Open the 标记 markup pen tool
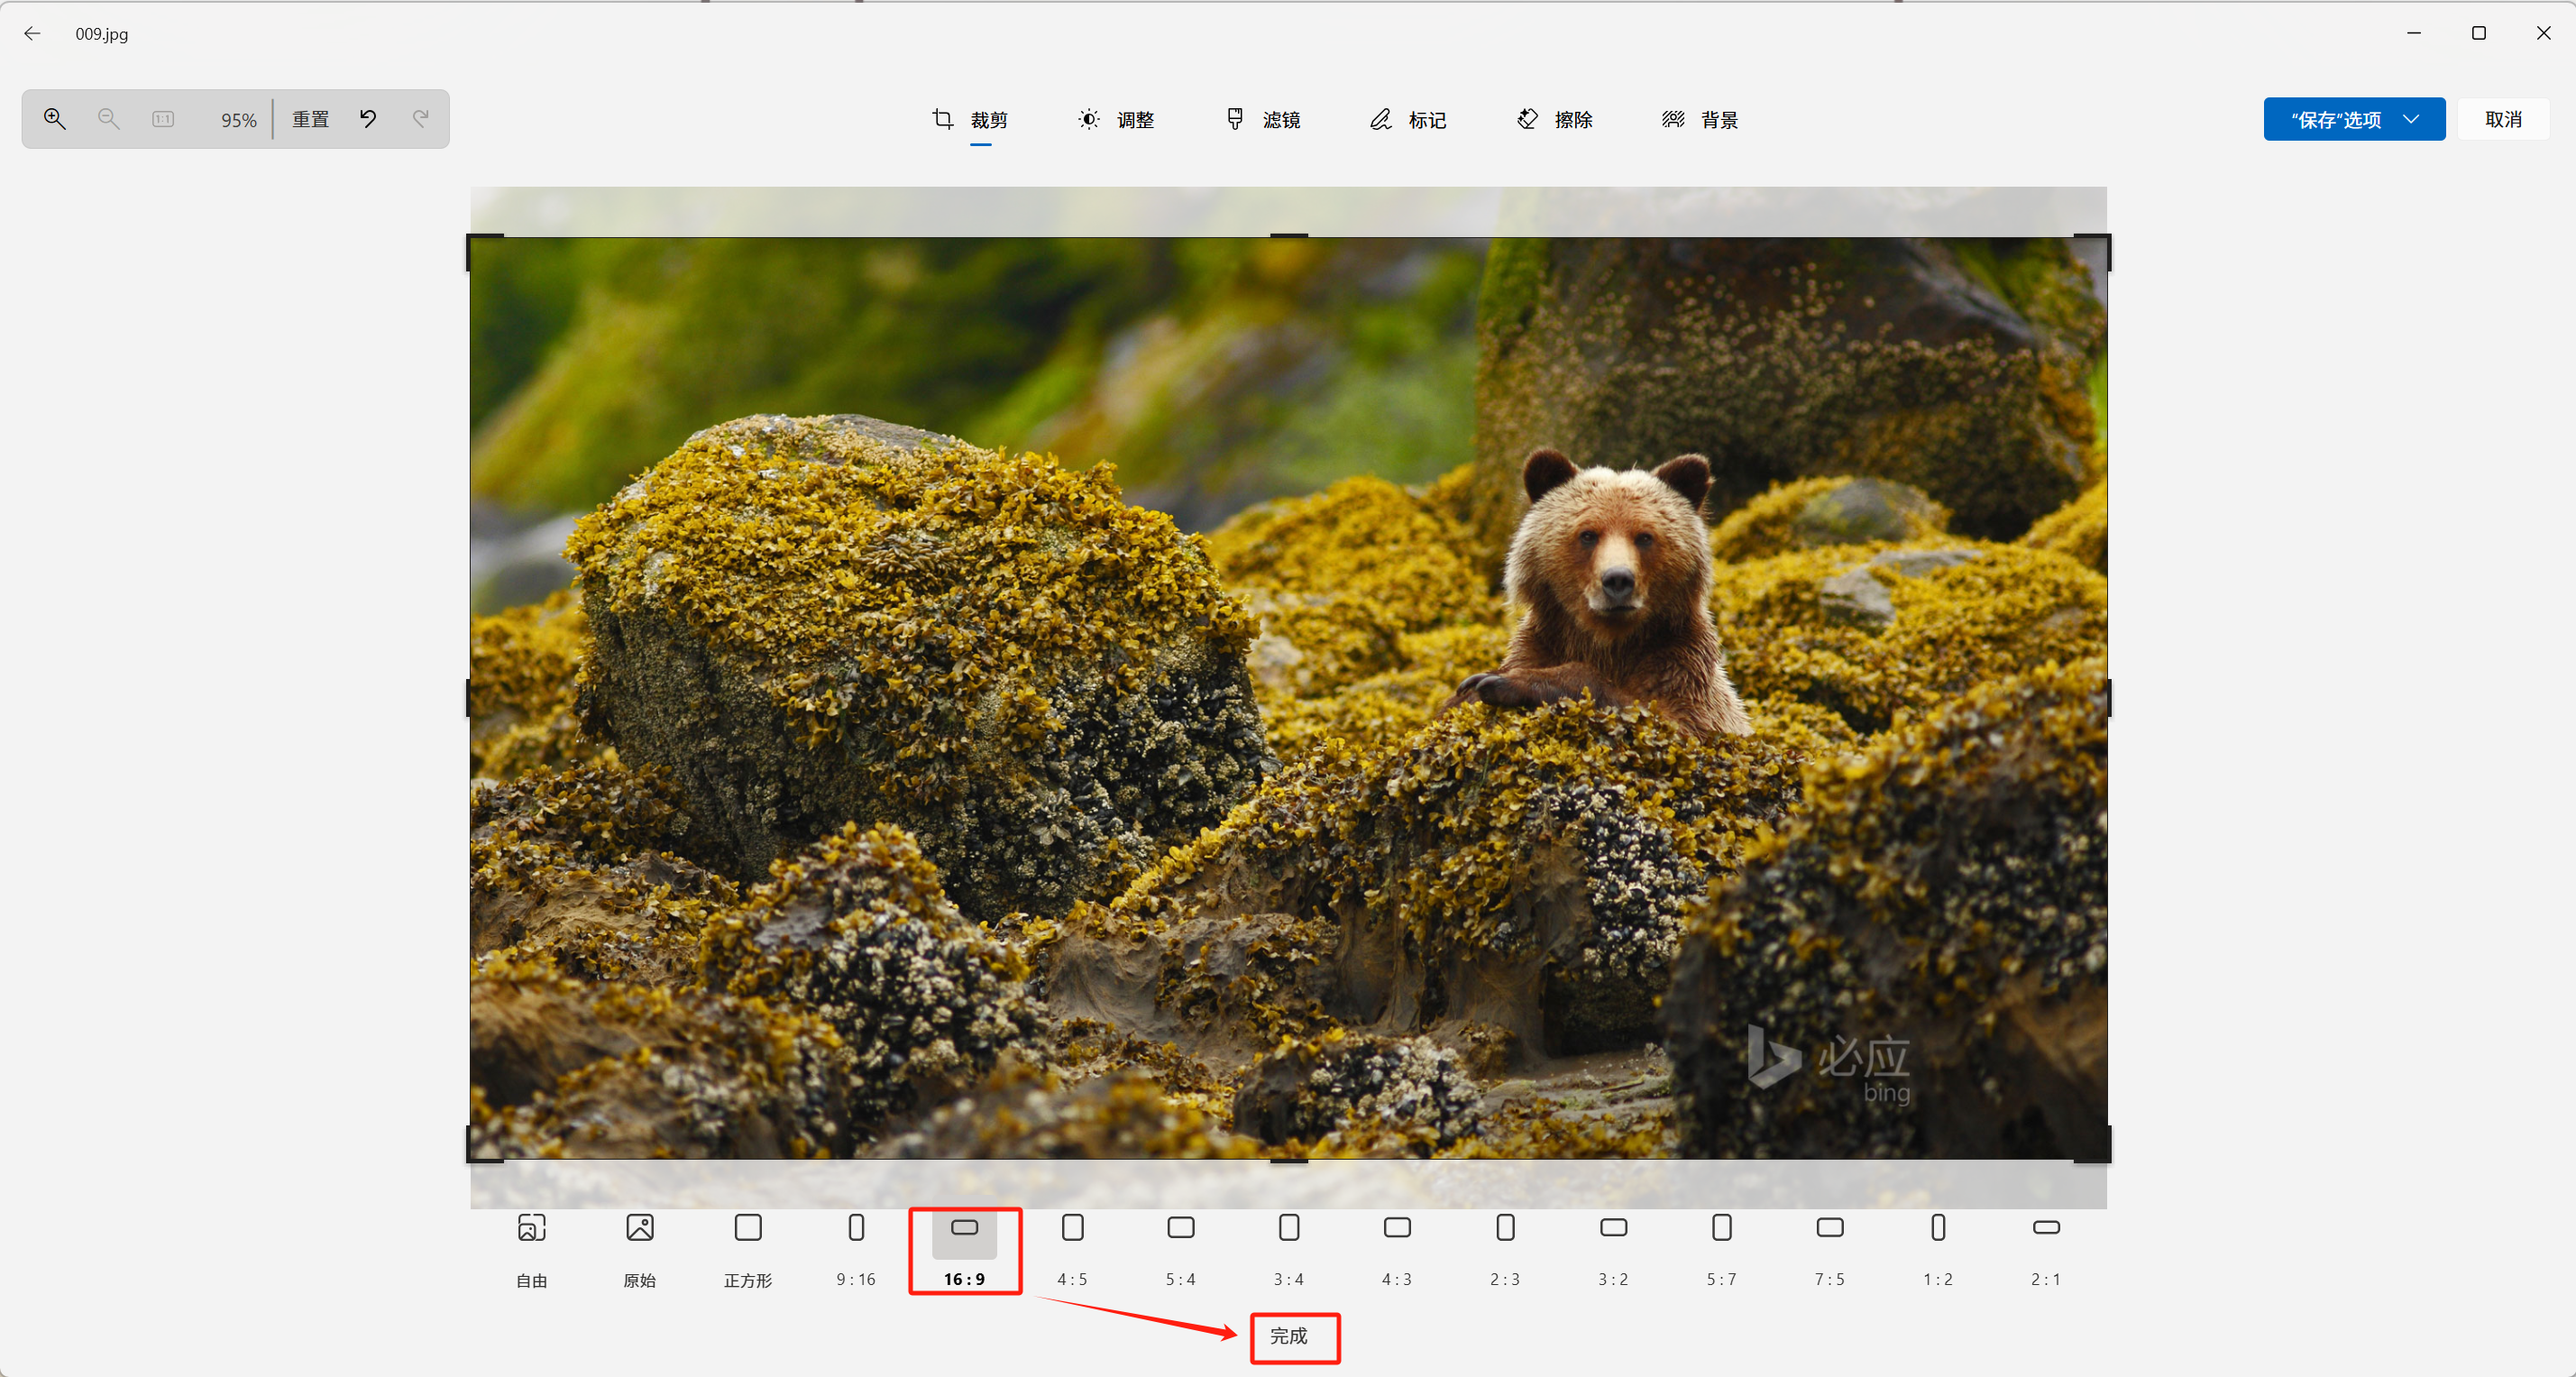Image resolution: width=2576 pixels, height=1377 pixels. point(1407,119)
